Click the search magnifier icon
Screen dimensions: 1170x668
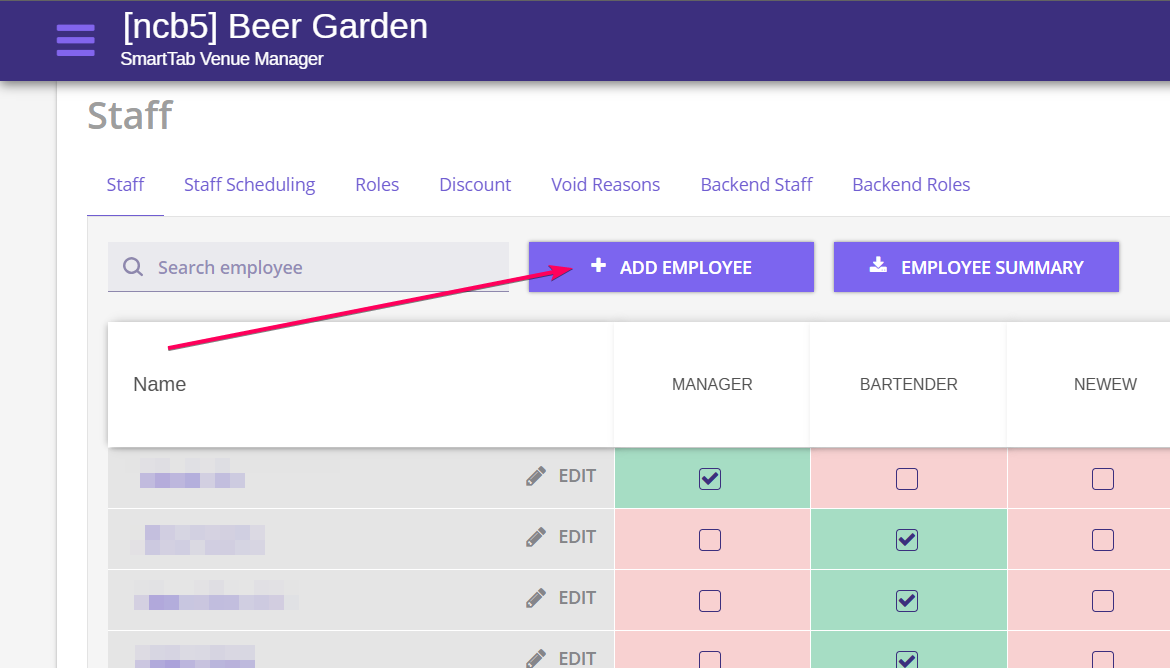pyautogui.click(x=133, y=267)
